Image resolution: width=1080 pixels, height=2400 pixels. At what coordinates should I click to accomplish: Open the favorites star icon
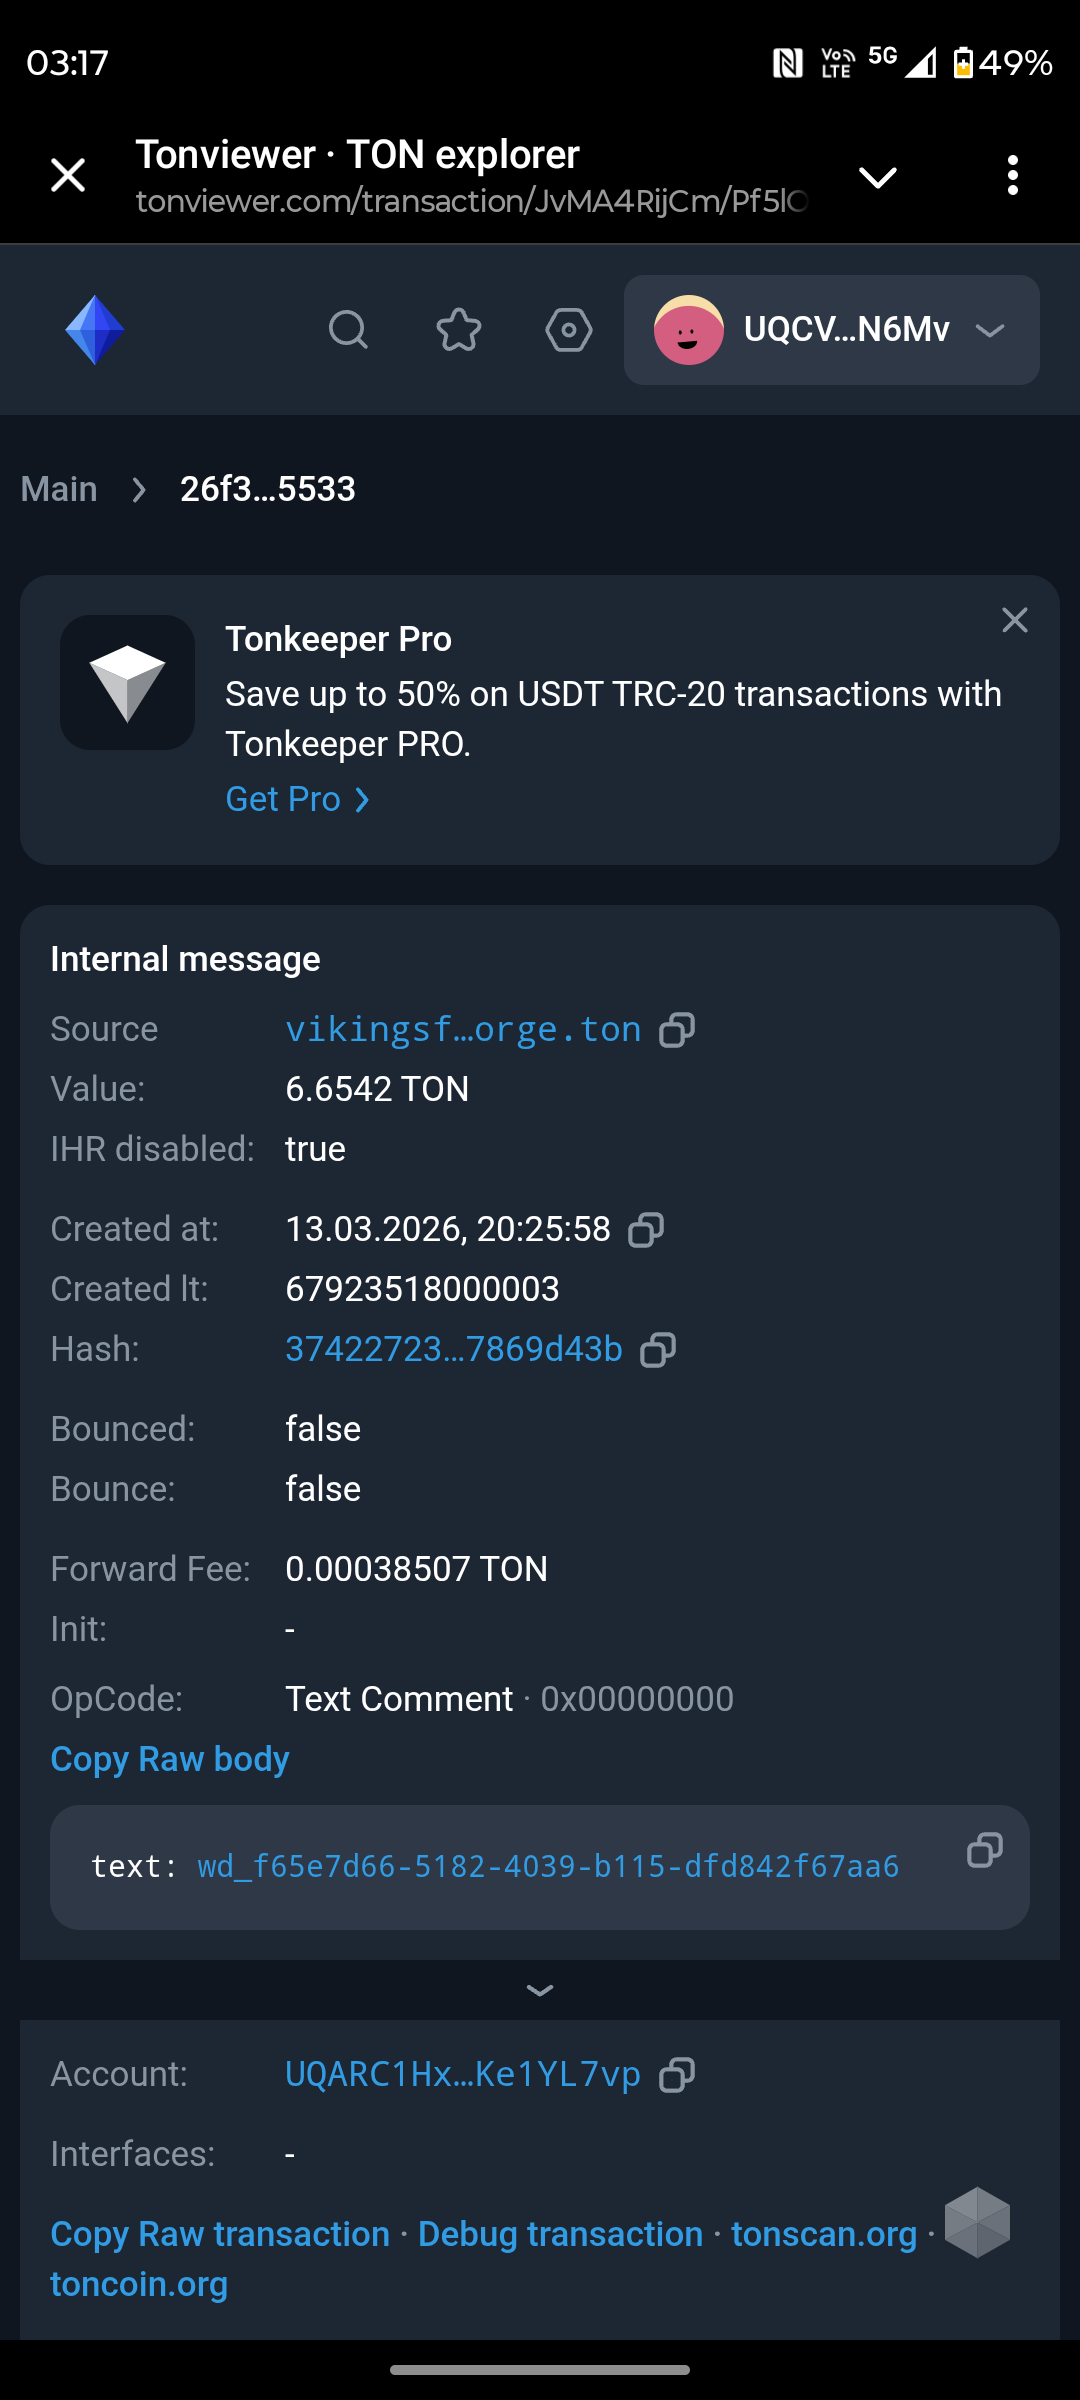coord(459,329)
